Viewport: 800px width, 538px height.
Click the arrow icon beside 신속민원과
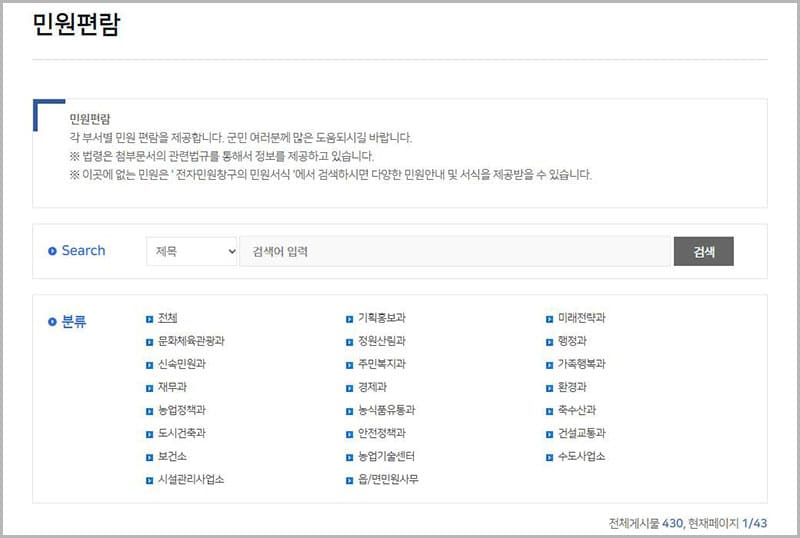tap(149, 365)
